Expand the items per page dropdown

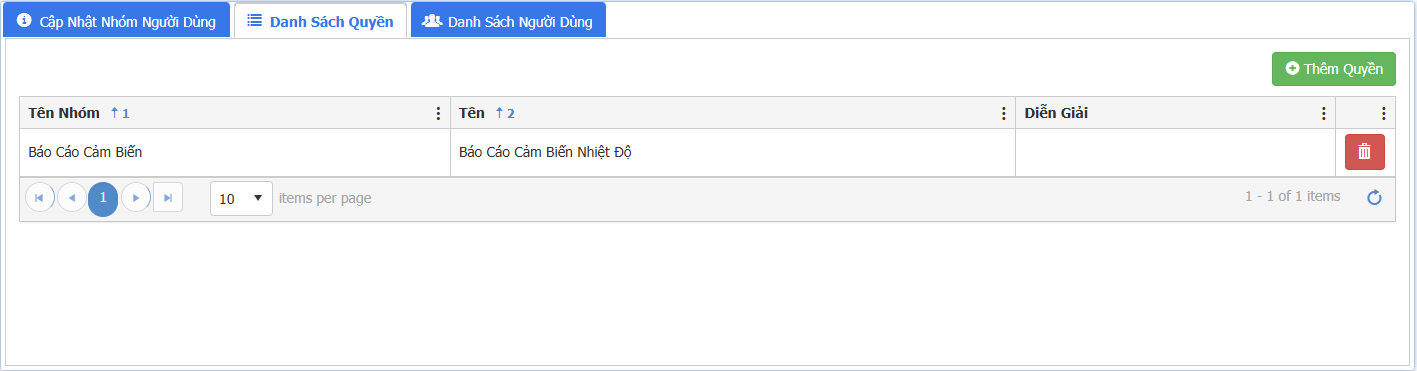[241, 198]
